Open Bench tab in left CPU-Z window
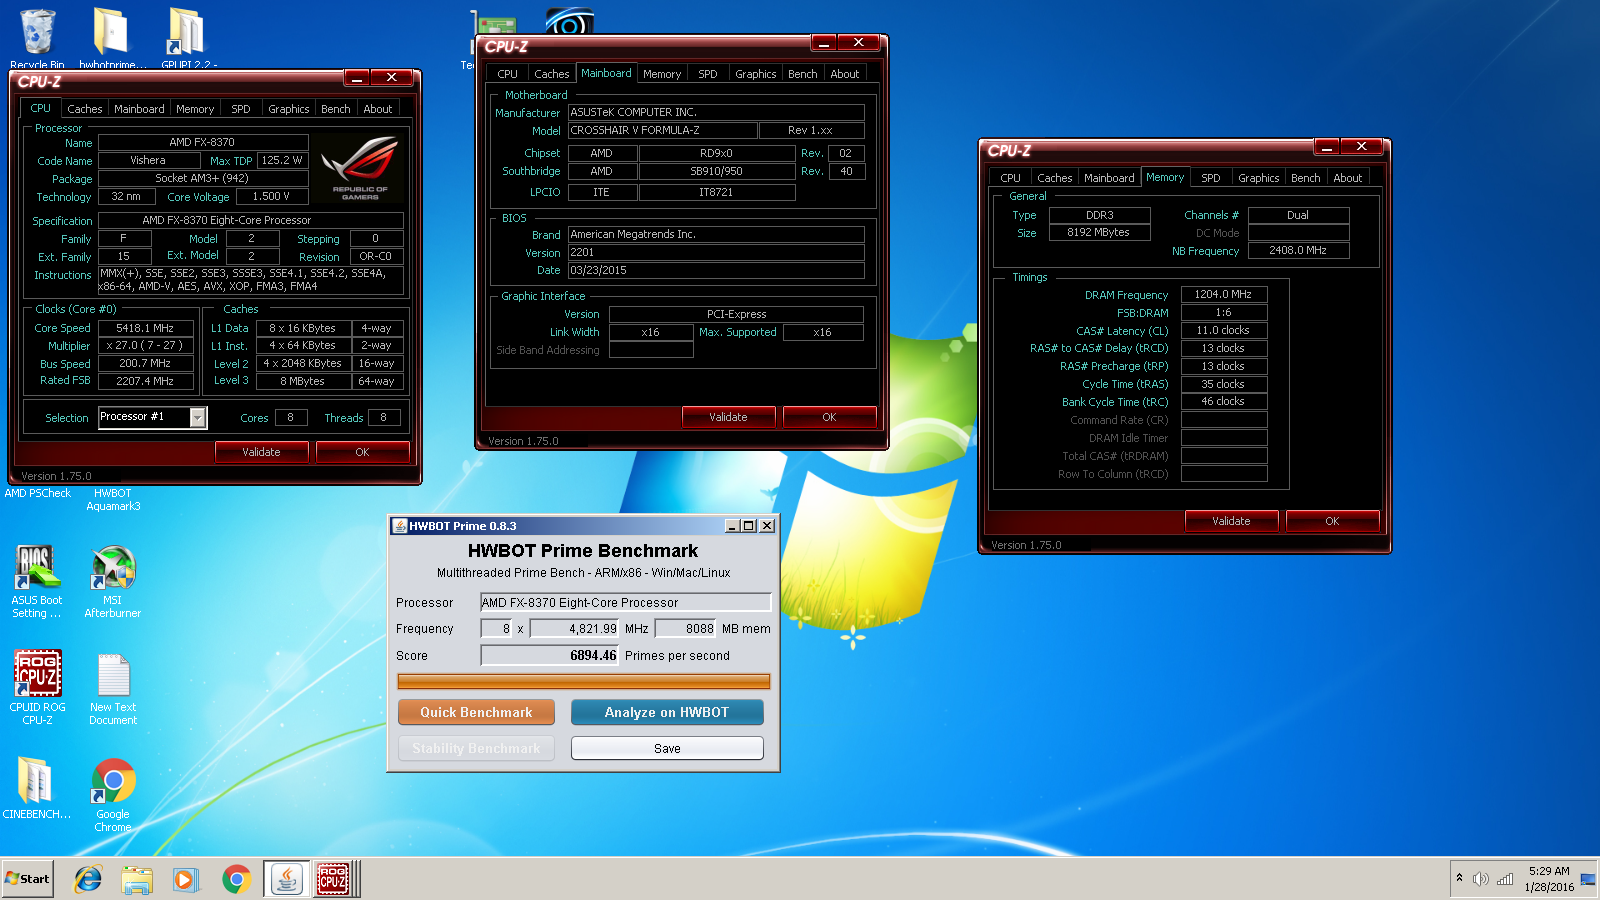 pos(336,109)
